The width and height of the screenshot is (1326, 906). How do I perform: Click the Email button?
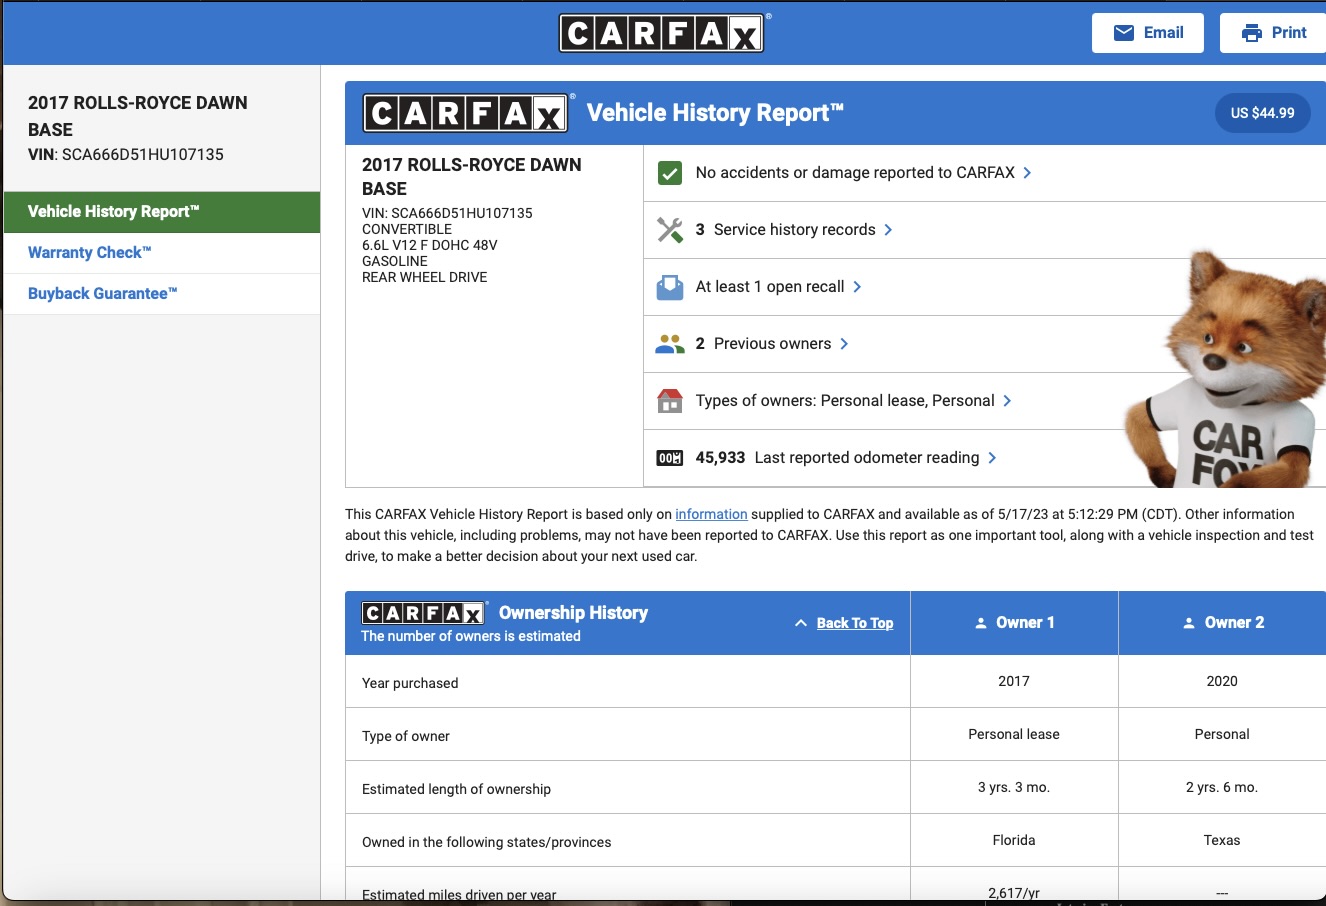pyautogui.click(x=1148, y=33)
